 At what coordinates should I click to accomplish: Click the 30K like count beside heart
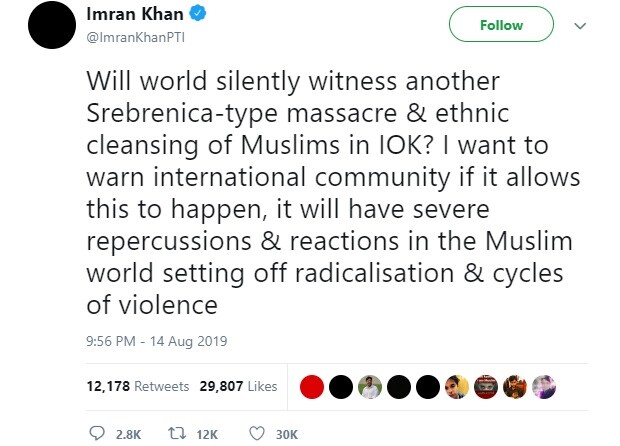tap(286, 433)
